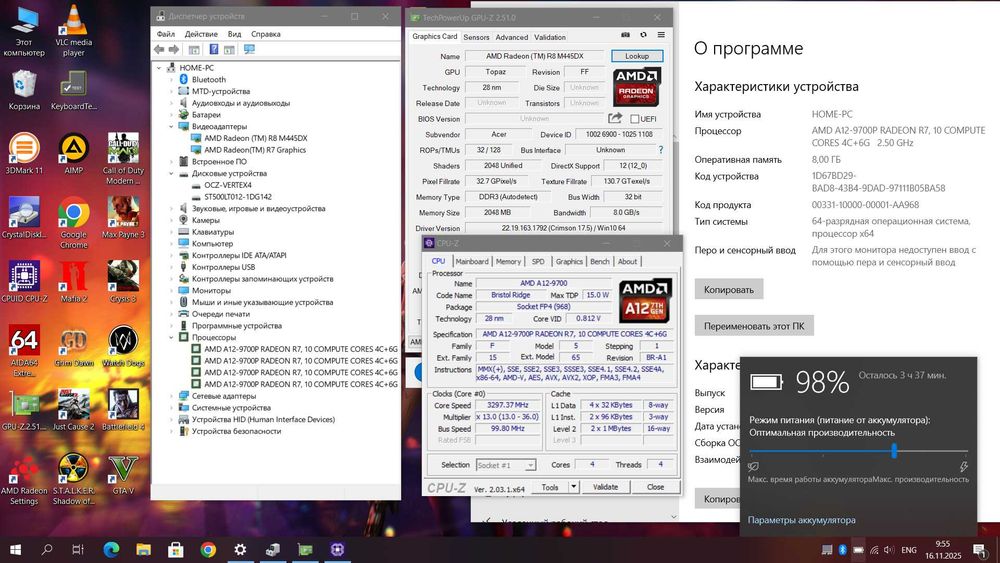
Task: Click GPU-Z BIOS export share icon
Action: click(x=615, y=118)
